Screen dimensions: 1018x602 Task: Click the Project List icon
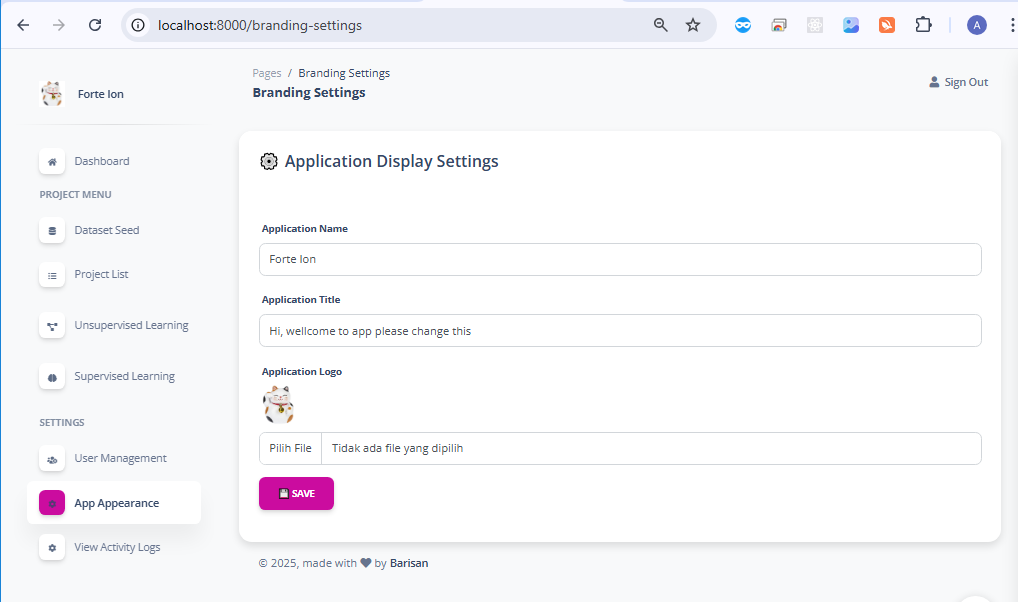(x=52, y=275)
